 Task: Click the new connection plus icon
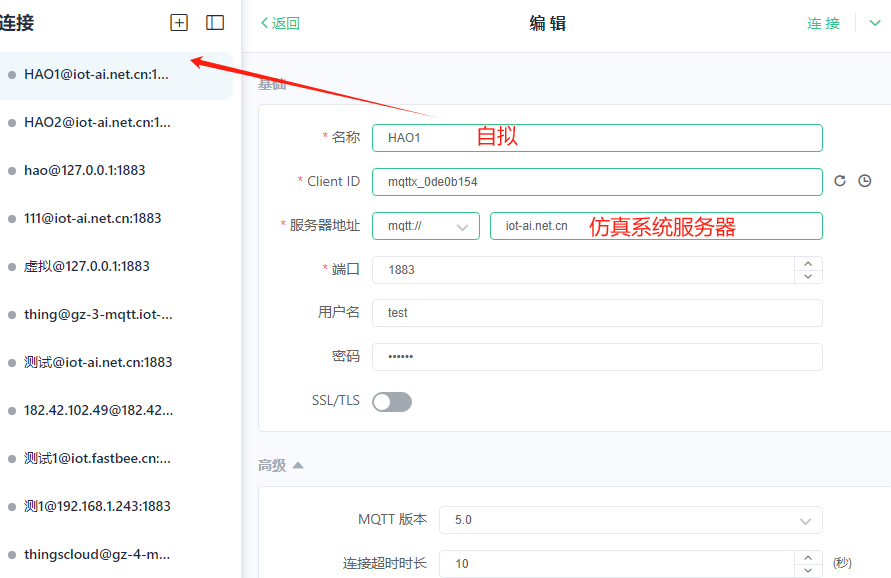[179, 23]
